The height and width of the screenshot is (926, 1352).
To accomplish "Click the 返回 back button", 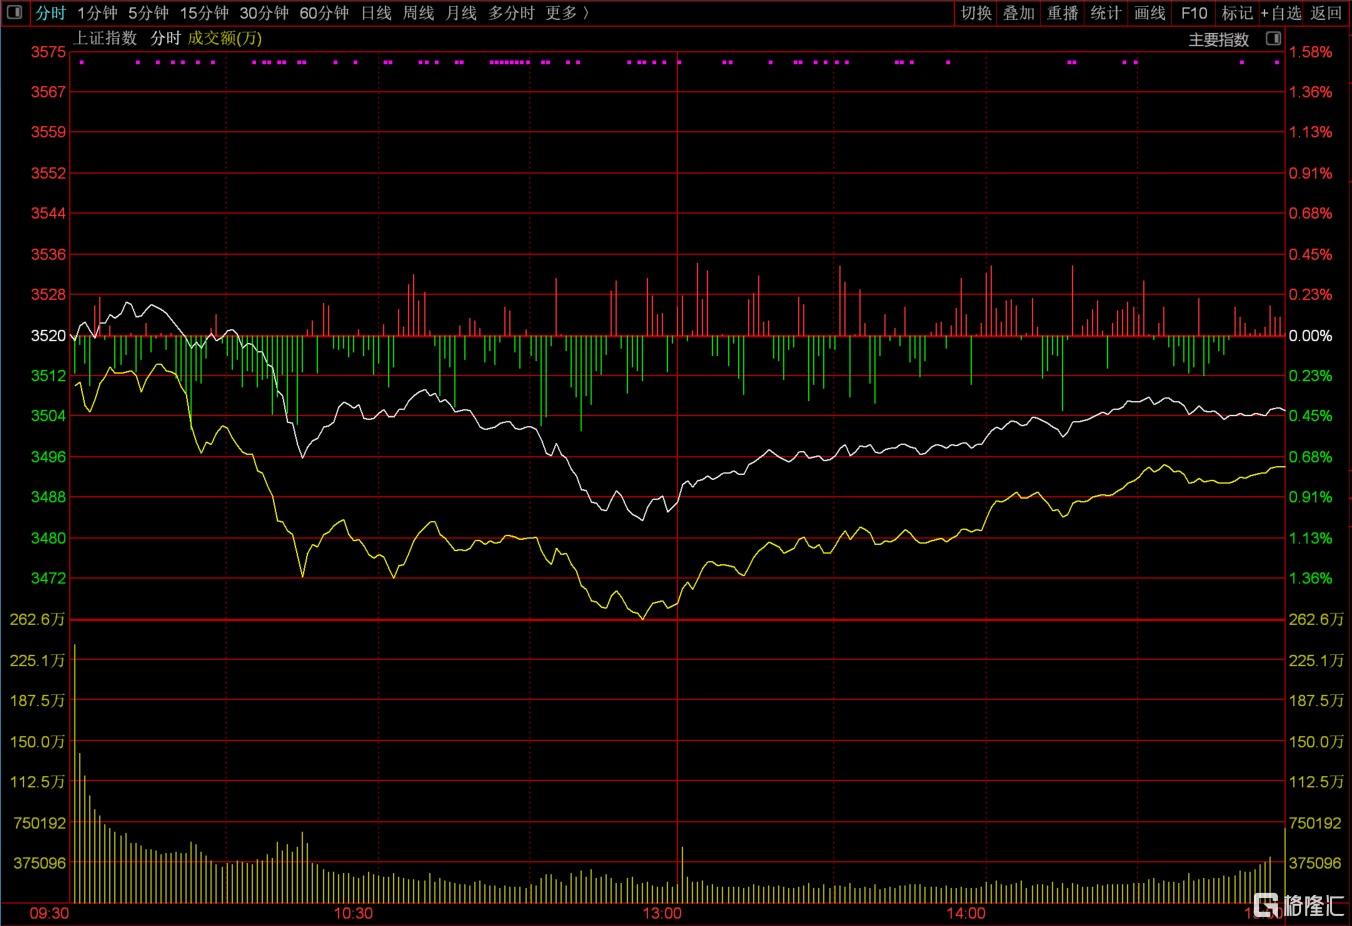I will click(x=1326, y=13).
